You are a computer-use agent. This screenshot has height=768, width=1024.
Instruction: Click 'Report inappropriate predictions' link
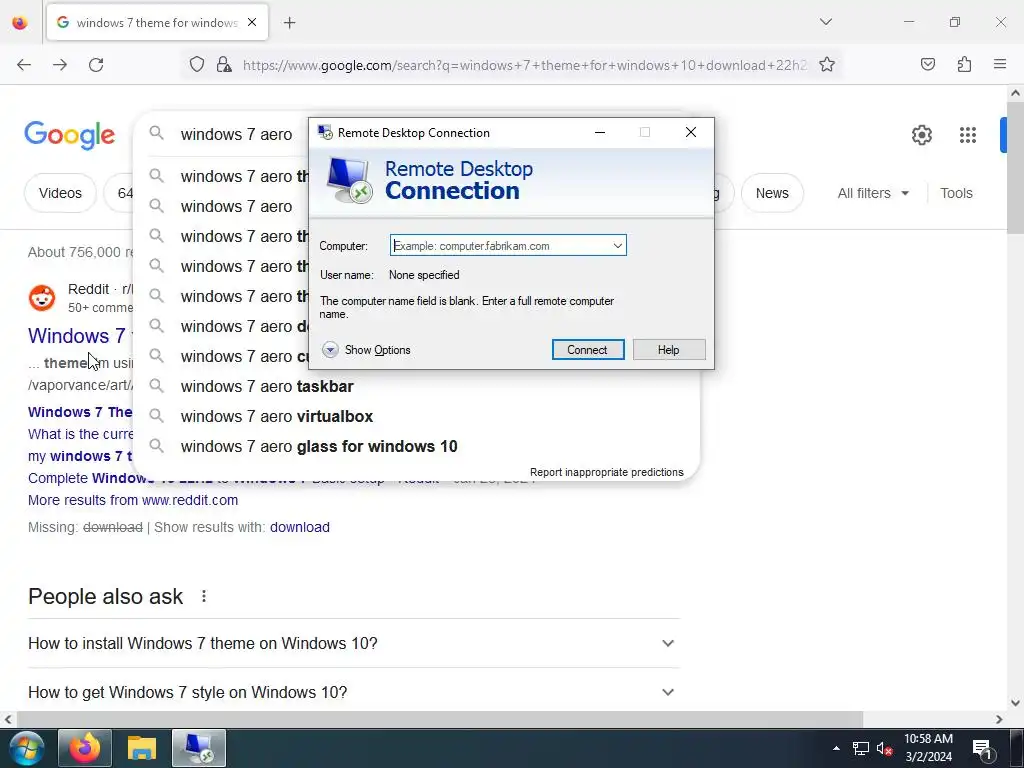[x=607, y=472]
